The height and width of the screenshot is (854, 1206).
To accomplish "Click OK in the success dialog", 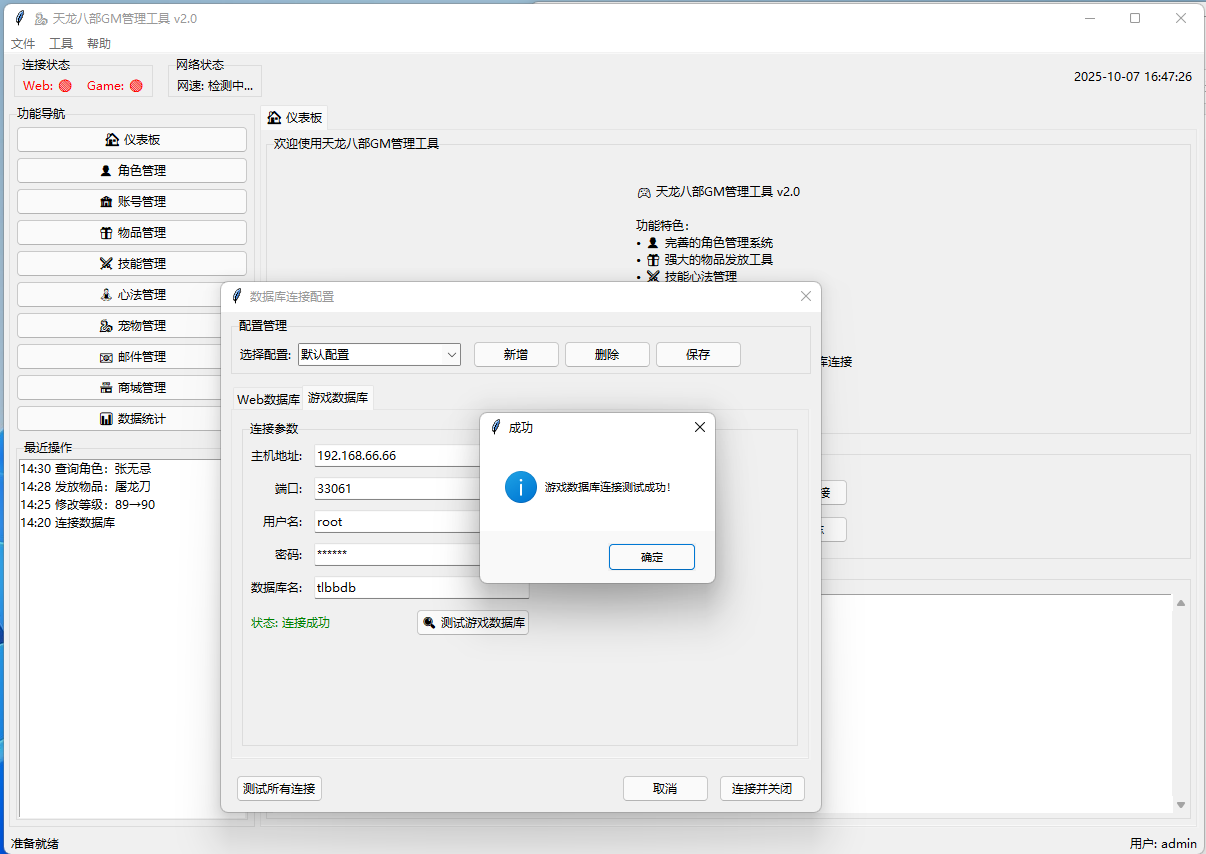I will click(651, 557).
